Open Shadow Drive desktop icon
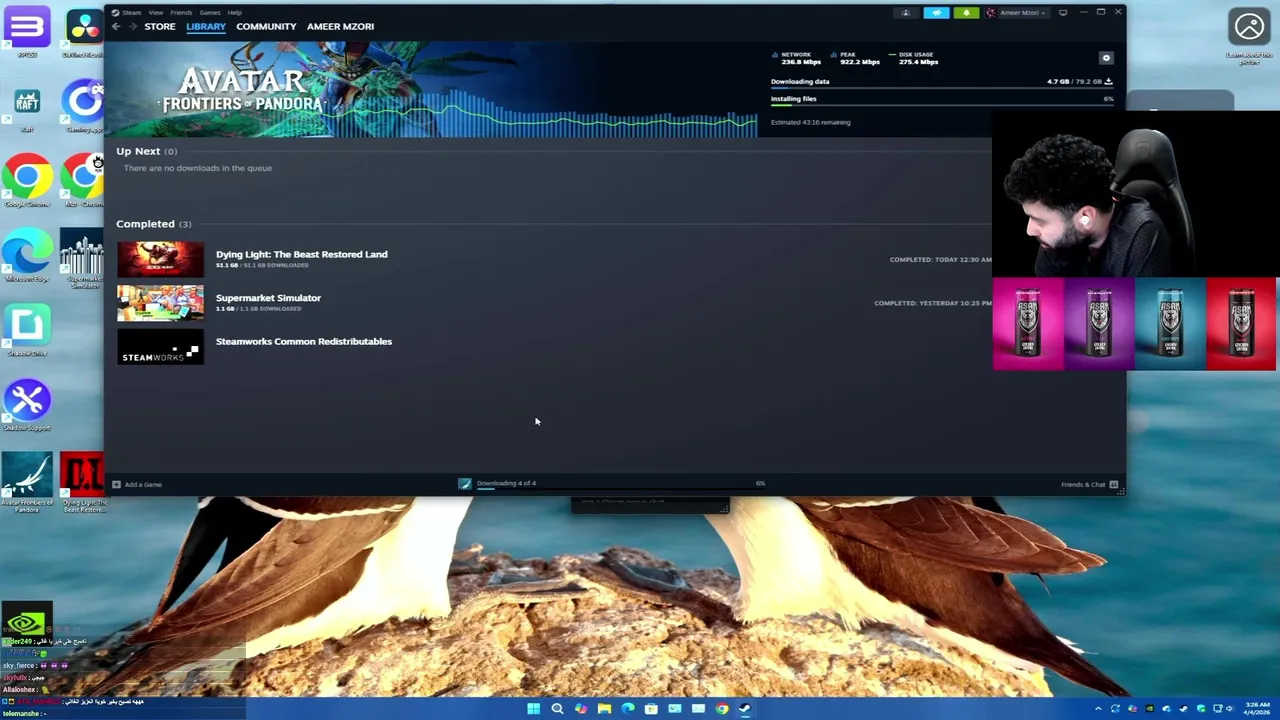 [27, 331]
